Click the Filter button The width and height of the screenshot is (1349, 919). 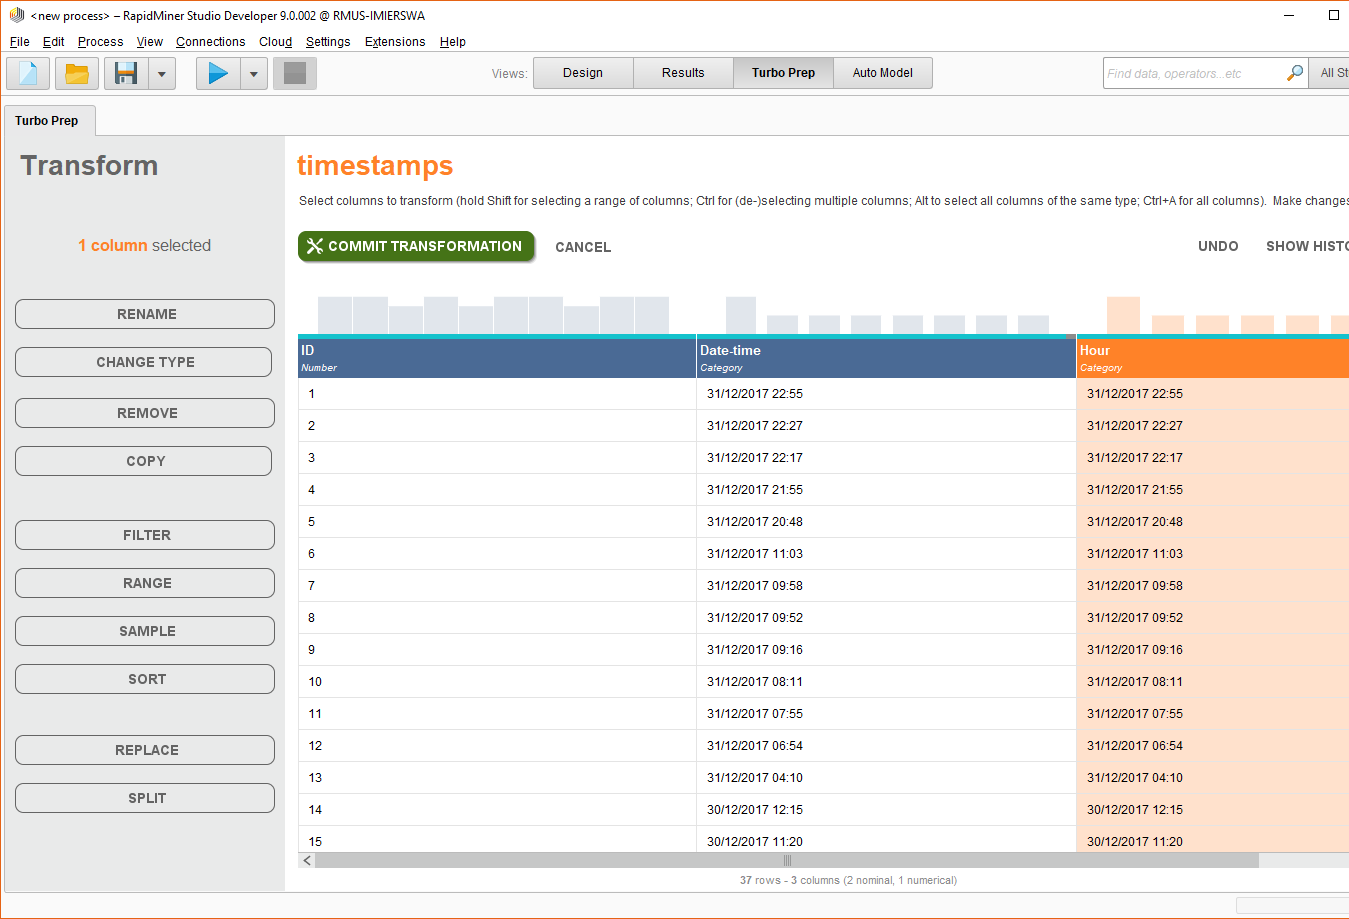[145, 535]
